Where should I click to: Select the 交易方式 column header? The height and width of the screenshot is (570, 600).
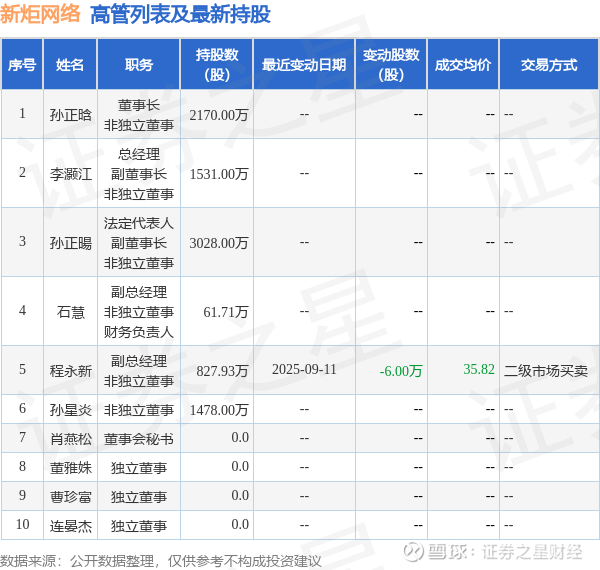click(x=549, y=64)
